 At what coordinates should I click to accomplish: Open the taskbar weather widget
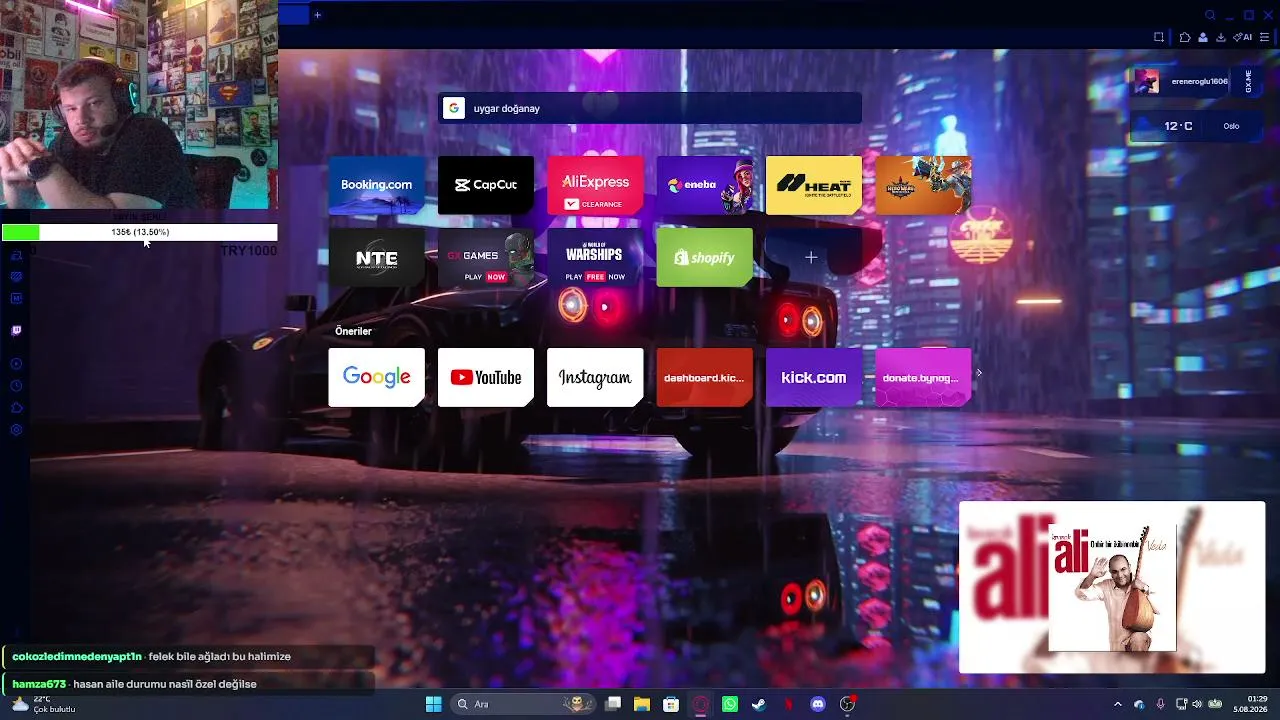tap(44, 704)
